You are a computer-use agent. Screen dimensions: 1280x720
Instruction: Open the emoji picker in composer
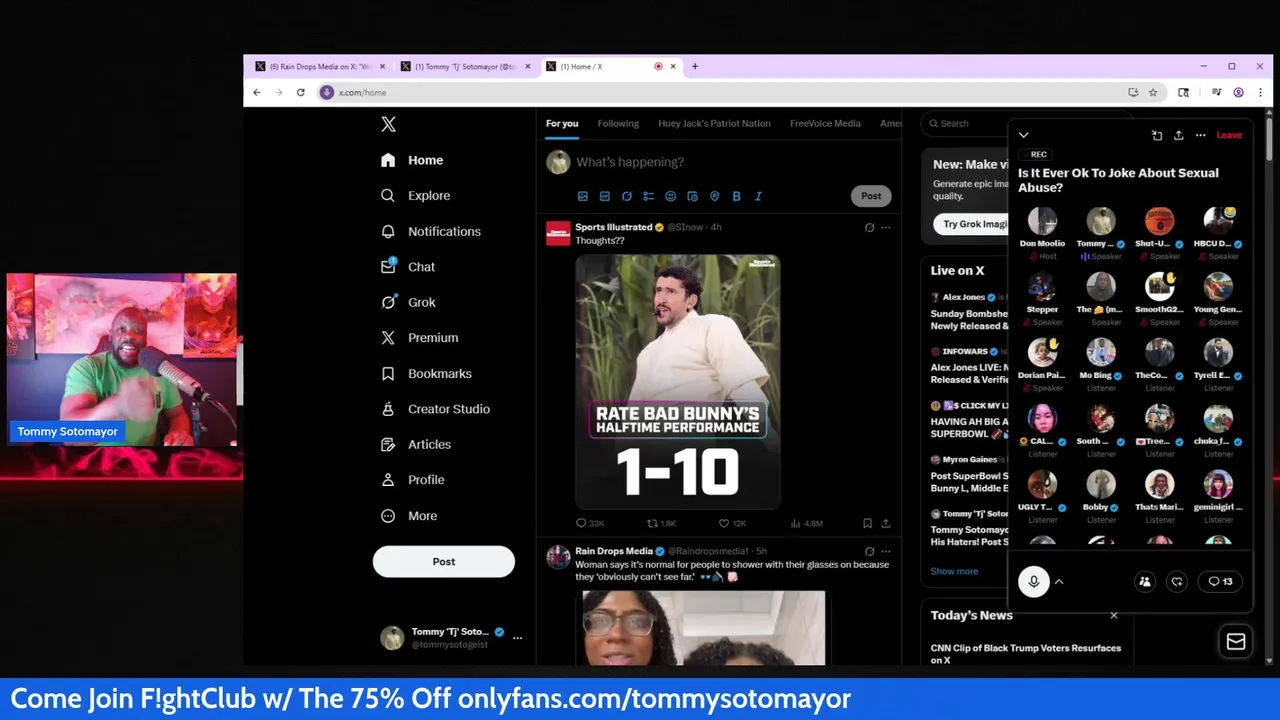point(670,196)
